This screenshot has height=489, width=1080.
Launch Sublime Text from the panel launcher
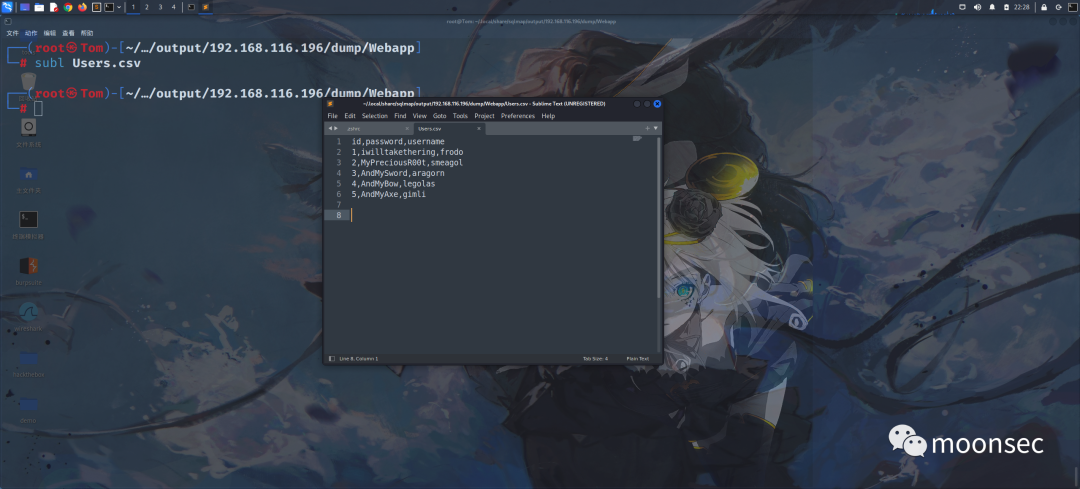pos(97,7)
